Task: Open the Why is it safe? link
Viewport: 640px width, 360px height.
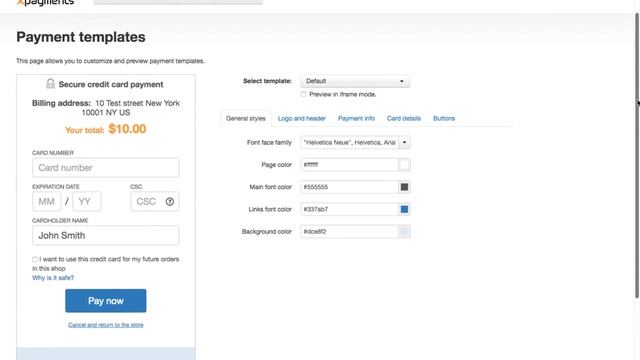Action: point(53,278)
